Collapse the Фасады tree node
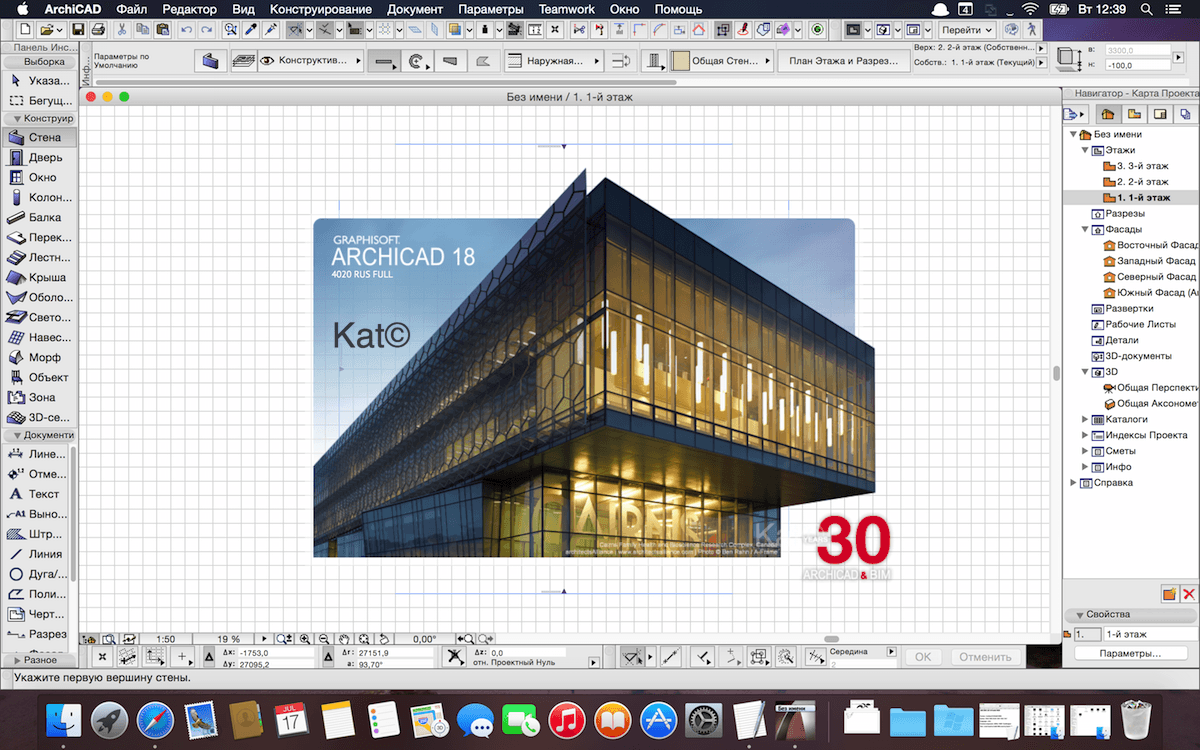The height and width of the screenshot is (750, 1200). pyautogui.click(x=1085, y=229)
